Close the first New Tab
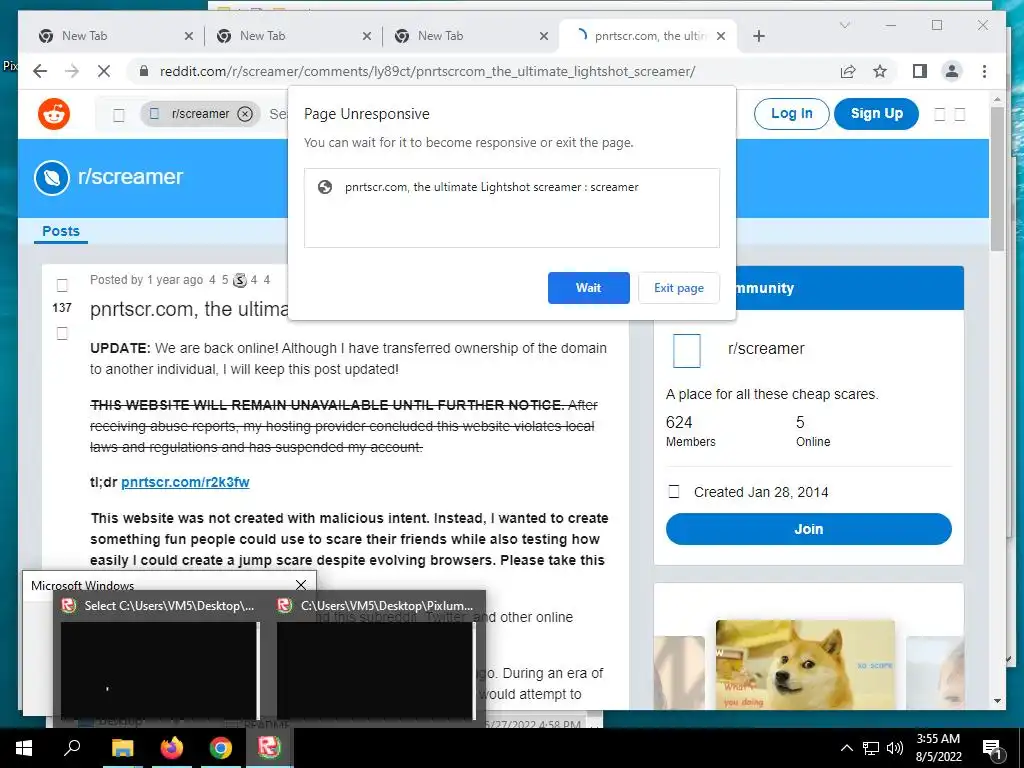 pyautogui.click(x=189, y=36)
